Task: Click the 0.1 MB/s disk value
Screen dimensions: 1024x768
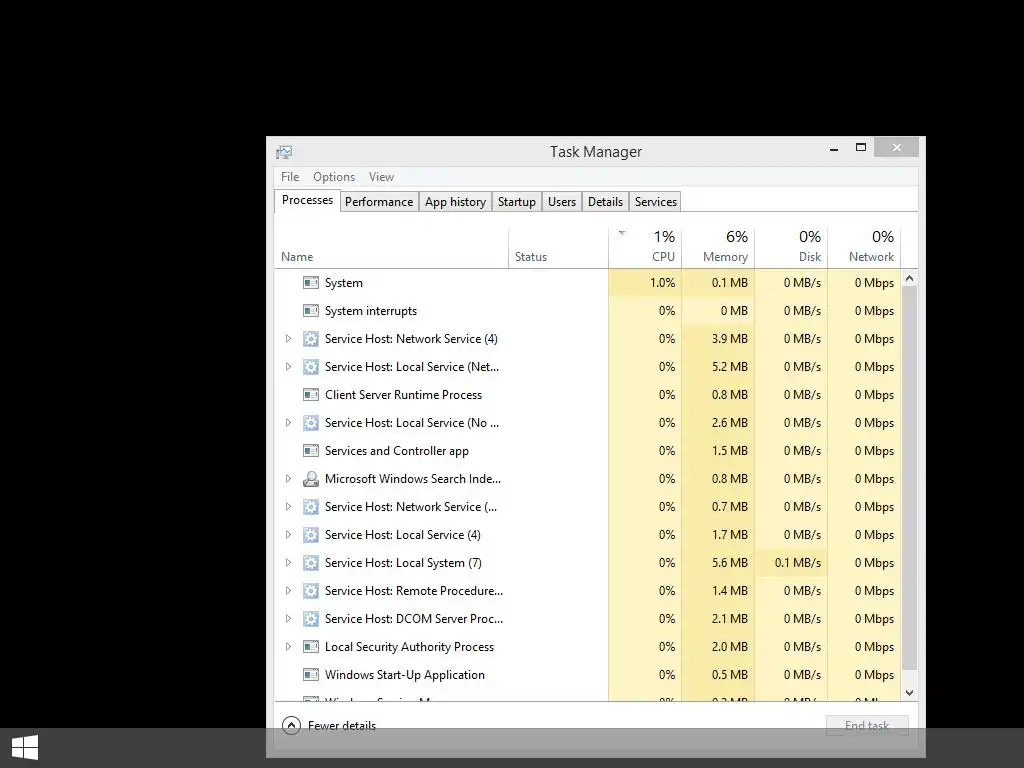Action: [797, 563]
